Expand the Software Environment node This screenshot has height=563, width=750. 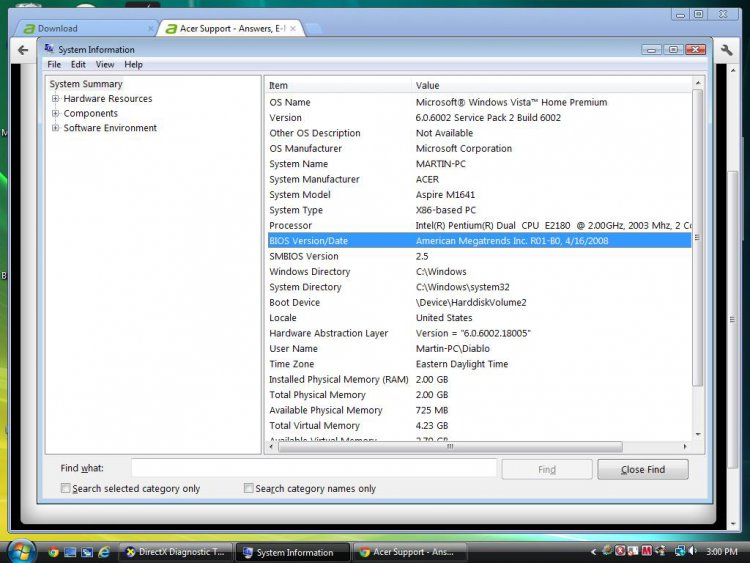pos(55,128)
